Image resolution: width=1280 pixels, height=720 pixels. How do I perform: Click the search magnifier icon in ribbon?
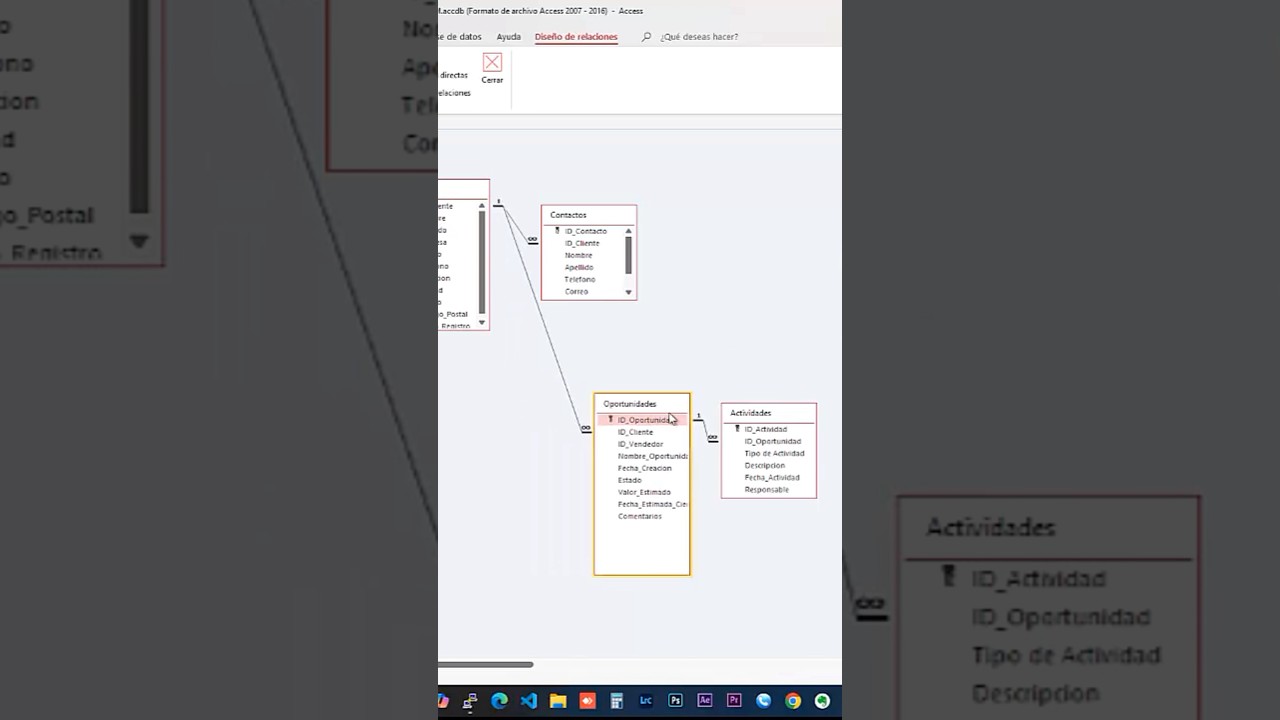[646, 37]
